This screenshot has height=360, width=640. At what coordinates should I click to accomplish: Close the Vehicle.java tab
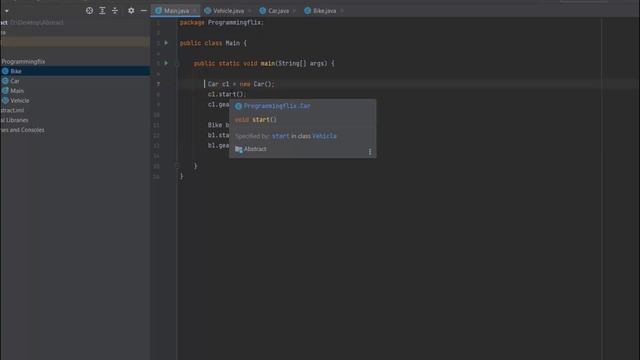pos(249,11)
